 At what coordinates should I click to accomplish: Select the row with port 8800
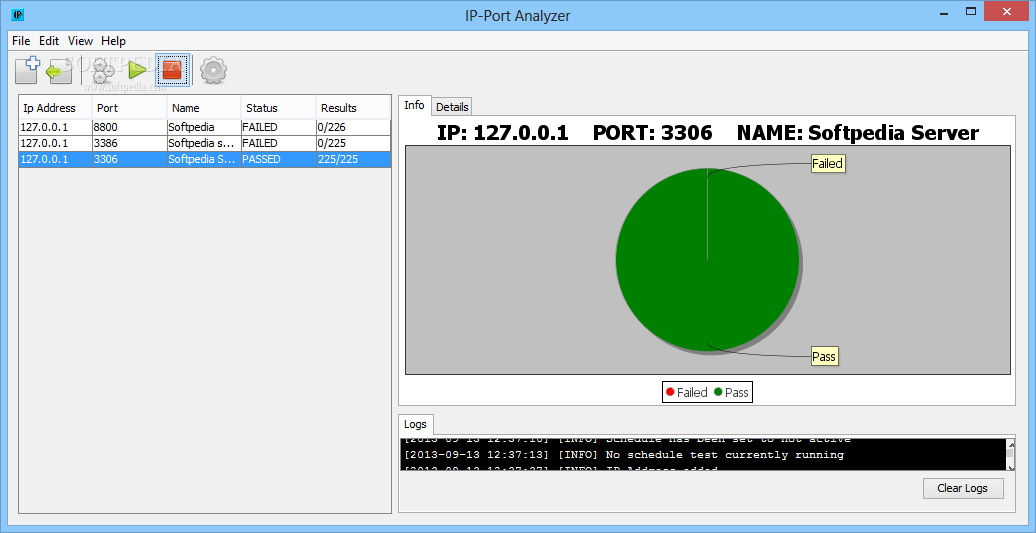coord(205,127)
